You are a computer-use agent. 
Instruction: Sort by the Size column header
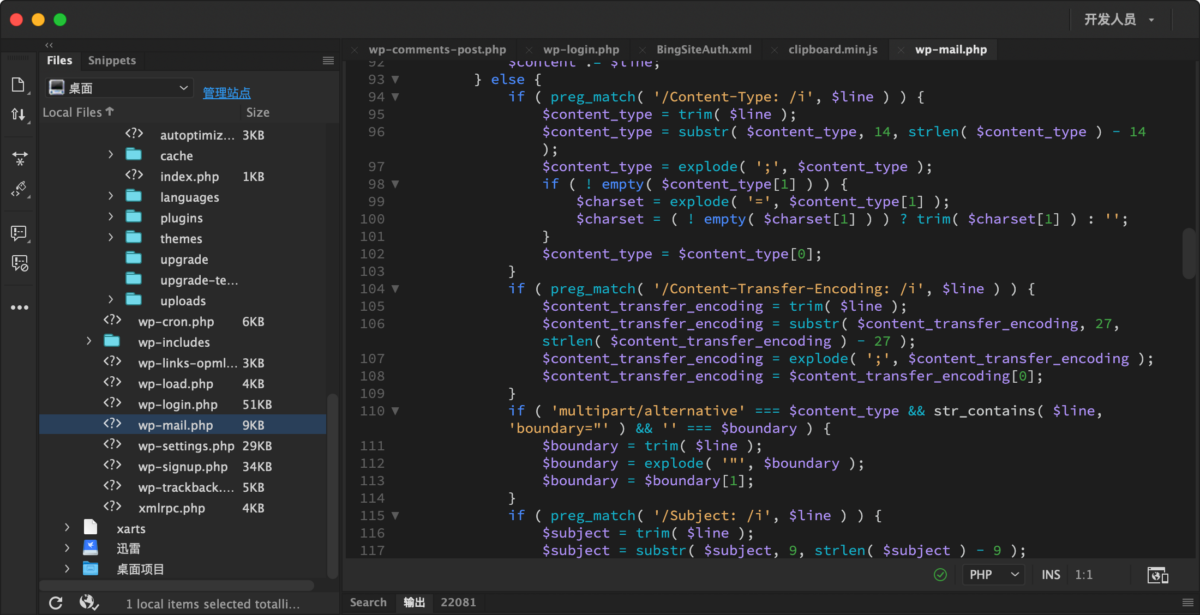(x=258, y=113)
